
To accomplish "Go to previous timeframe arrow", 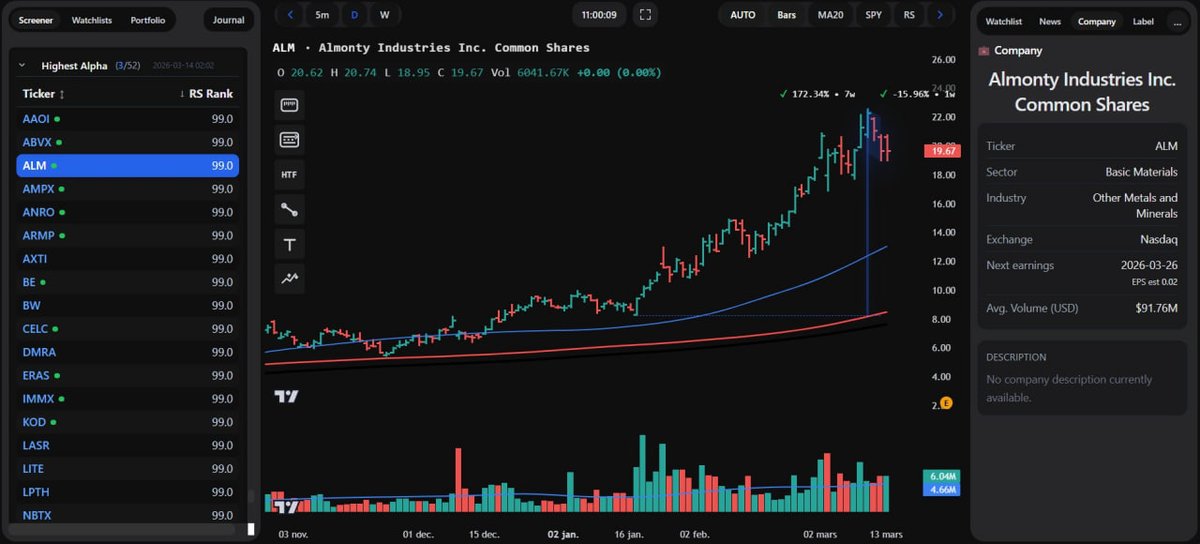I will click(290, 15).
